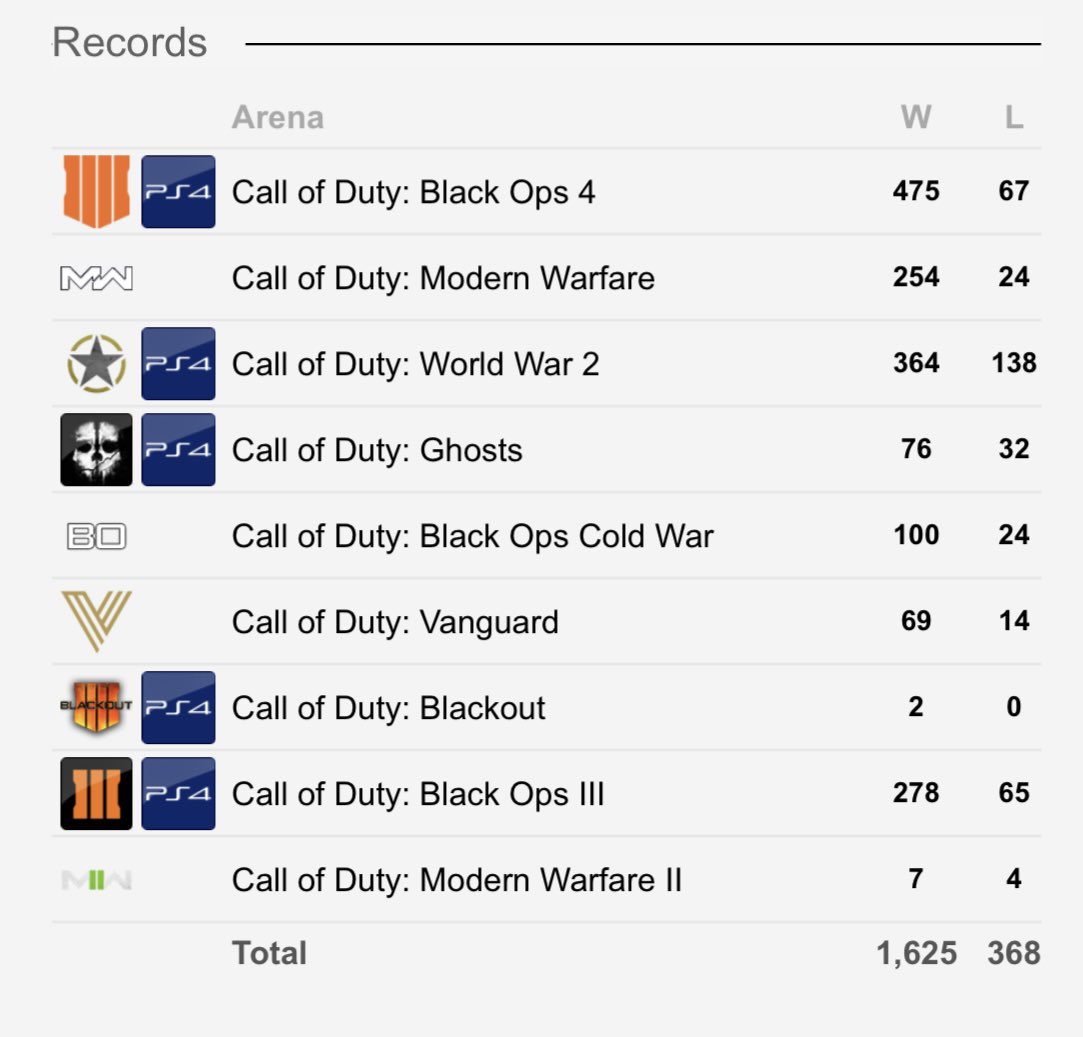The width and height of the screenshot is (1083, 1037).
Task: Click the PS4 badge beside World War 2
Action: [178, 363]
